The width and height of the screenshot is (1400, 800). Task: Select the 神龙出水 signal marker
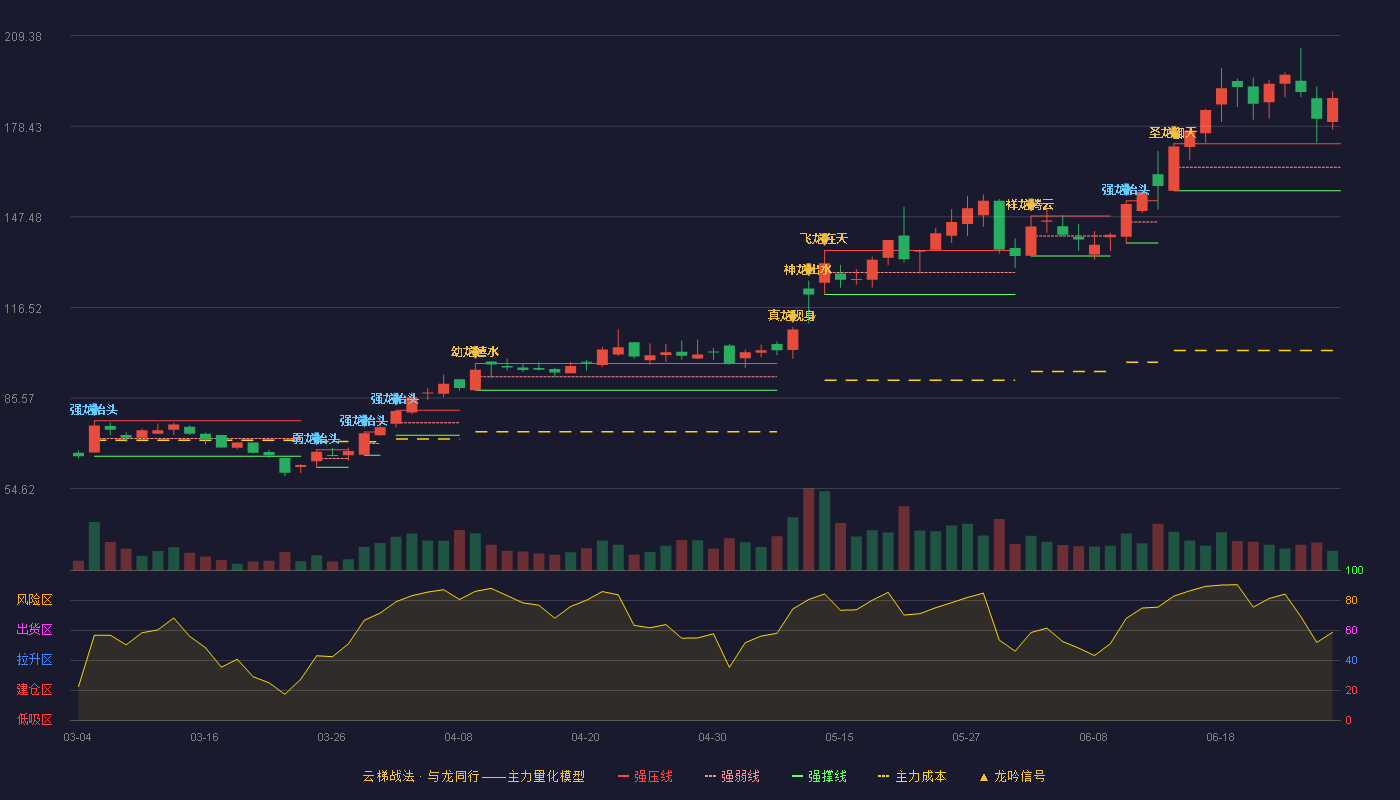click(x=808, y=269)
